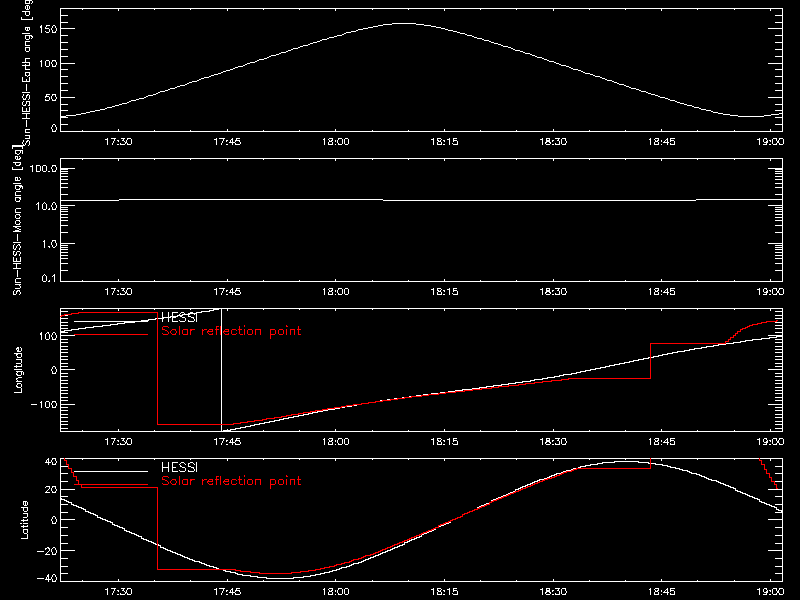
Task: Click 18:30 under the Latitude plot
Action: (x=553, y=592)
